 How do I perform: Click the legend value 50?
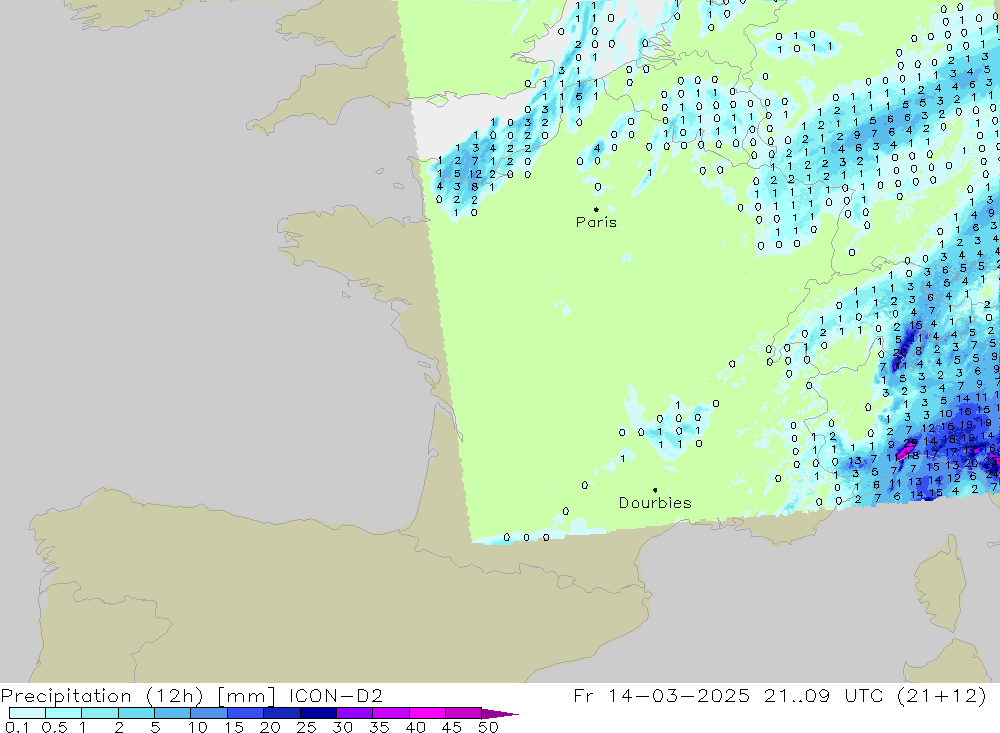pyautogui.click(x=488, y=727)
